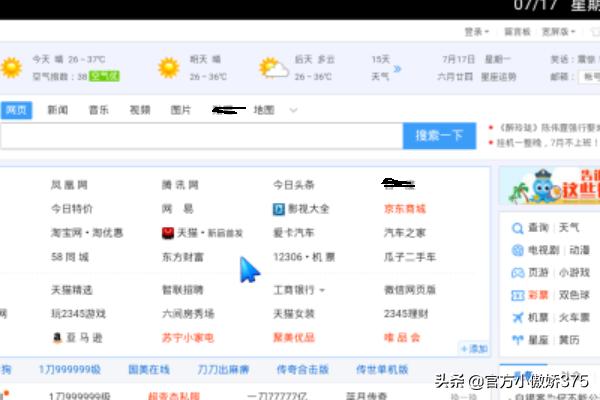Select the 新闻 search tab

click(58, 110)
